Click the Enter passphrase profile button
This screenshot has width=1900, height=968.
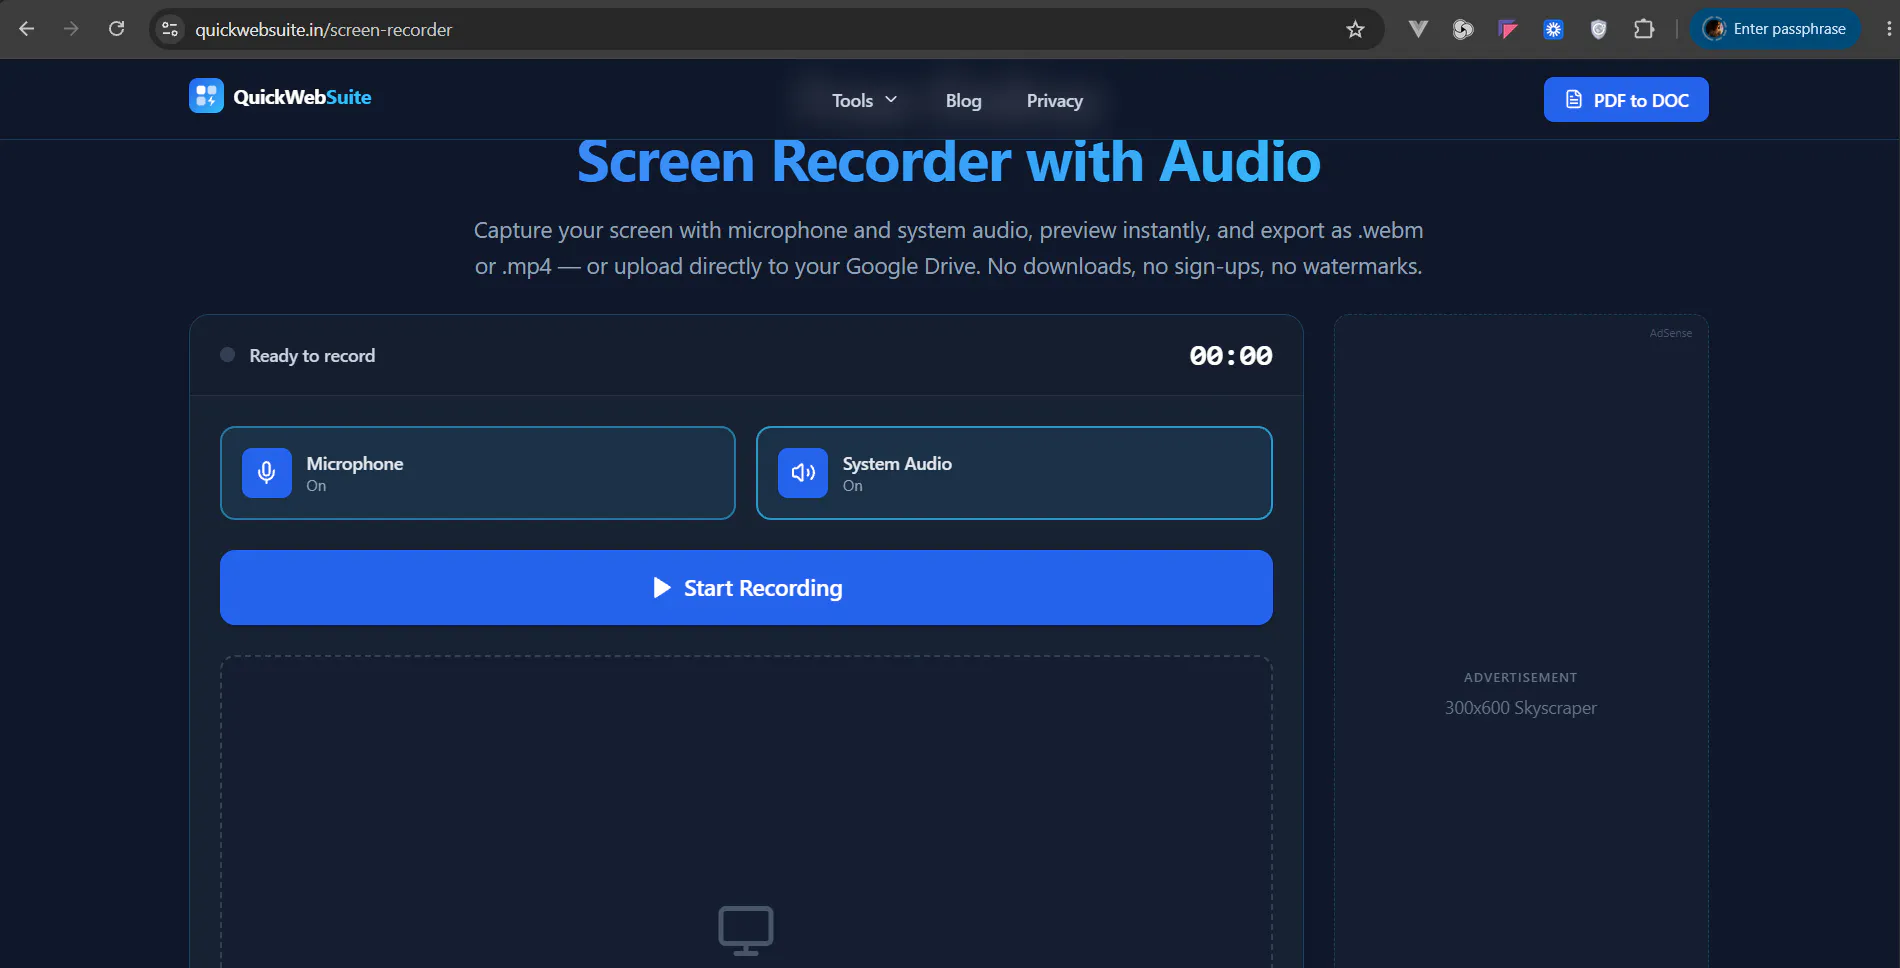(x=1775, y=29)
